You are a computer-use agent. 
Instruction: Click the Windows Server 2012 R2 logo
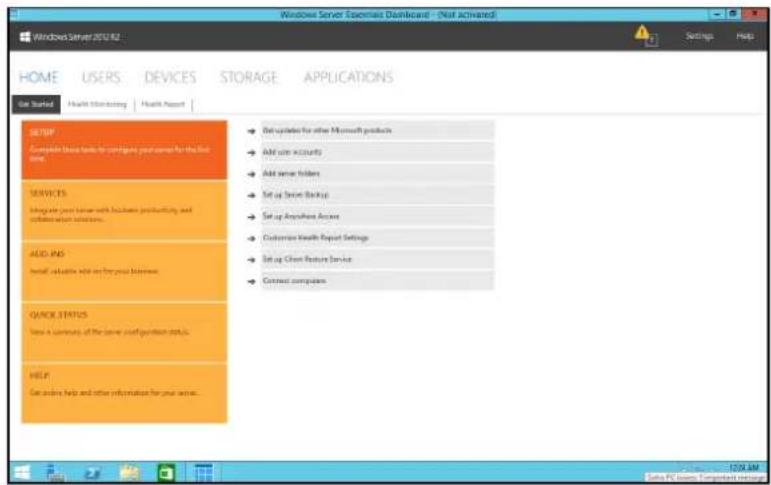(69, 37)
